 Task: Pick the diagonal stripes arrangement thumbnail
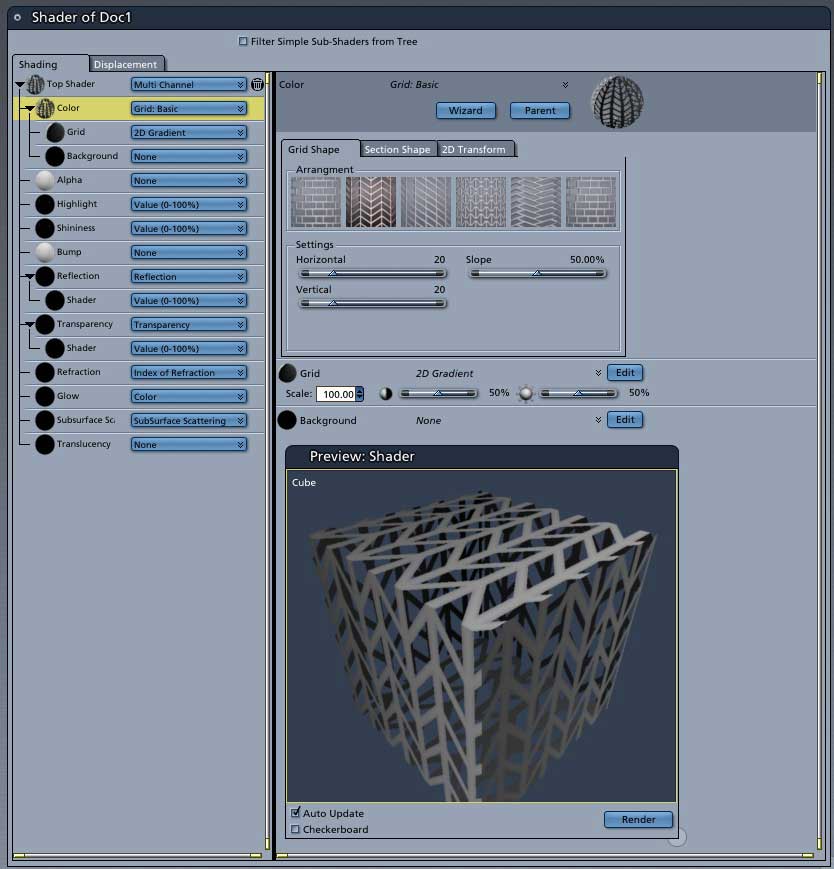pyautogui.click(x=426, y=202)
